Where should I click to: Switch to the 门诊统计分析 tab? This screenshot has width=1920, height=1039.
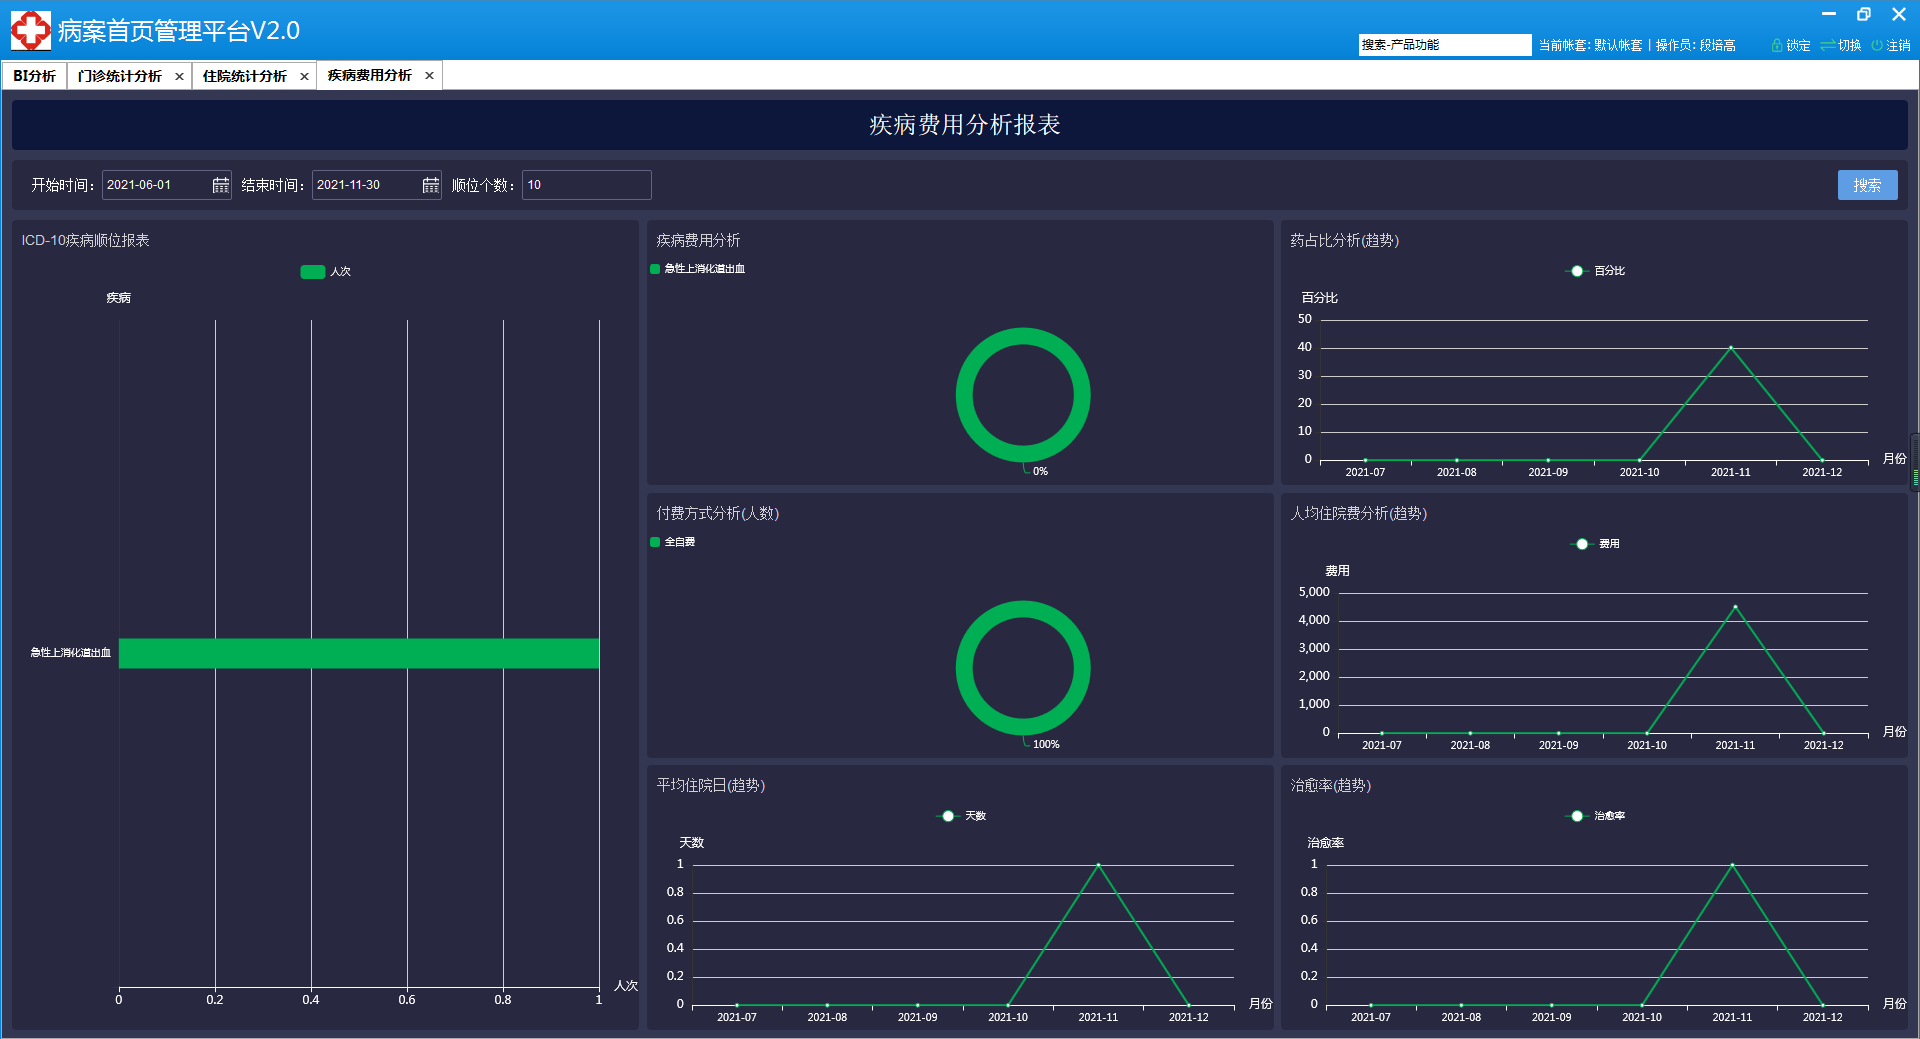pyautogui.click(x=119, y=76)
